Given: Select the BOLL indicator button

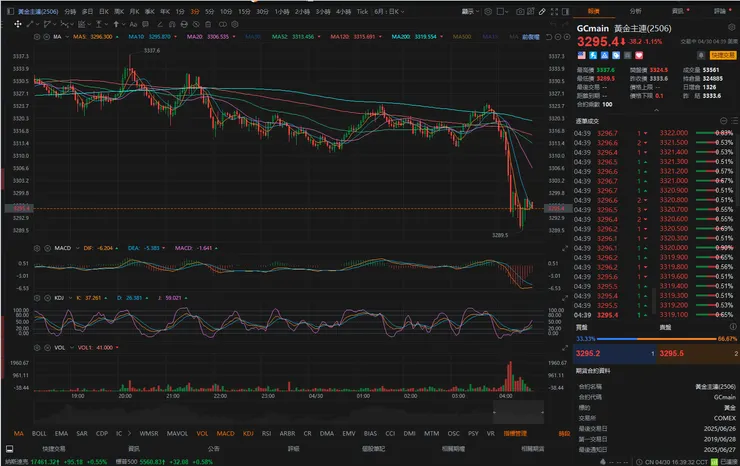Looking at the screenshot, I should (39, 433).
